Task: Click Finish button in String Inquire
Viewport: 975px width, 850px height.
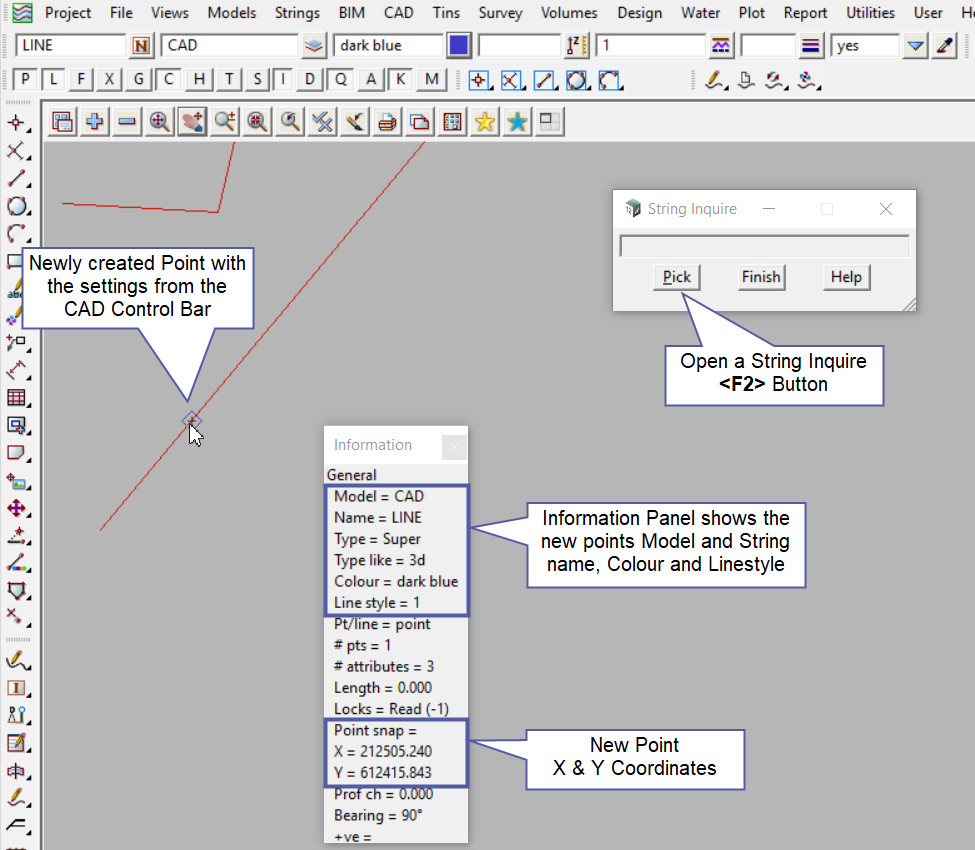Action: [761, 277]
